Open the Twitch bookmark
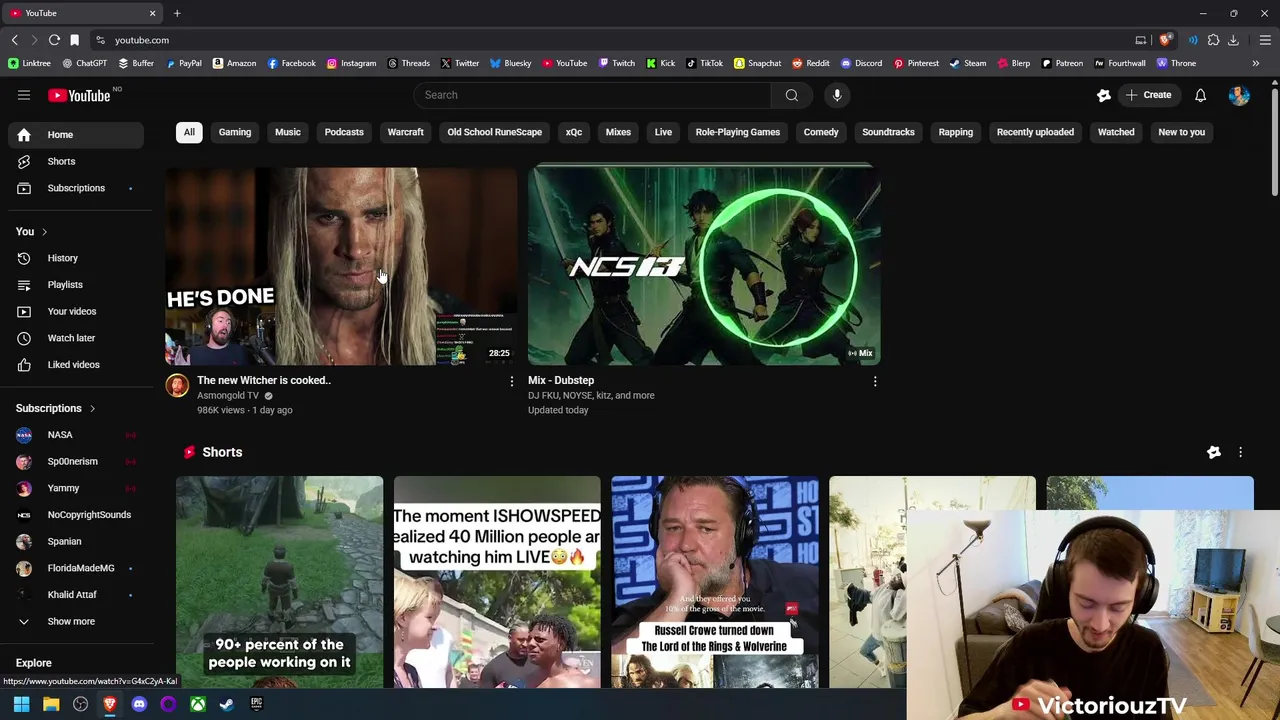The image size is (1280, 720). [617, 63]
